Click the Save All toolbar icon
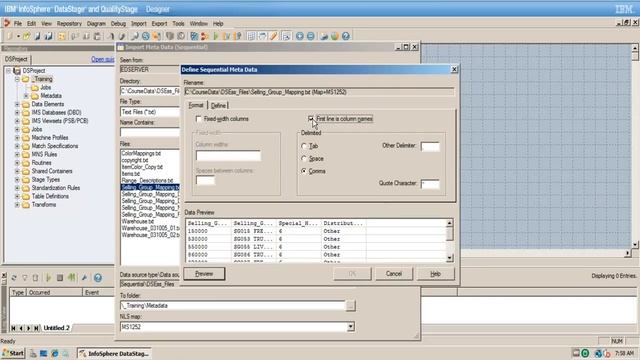Image resolution: width=640 pixels, height=360 pixels. coord(49,36)
